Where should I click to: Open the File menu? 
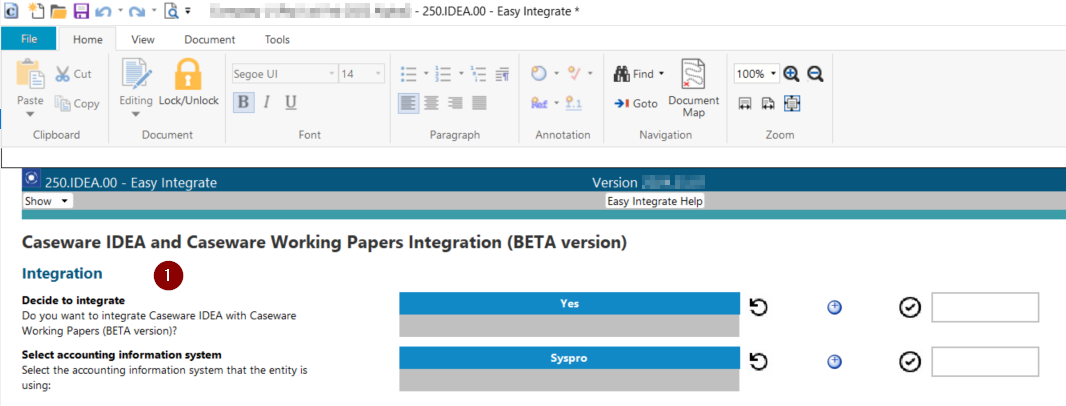(x=29, y=39)
